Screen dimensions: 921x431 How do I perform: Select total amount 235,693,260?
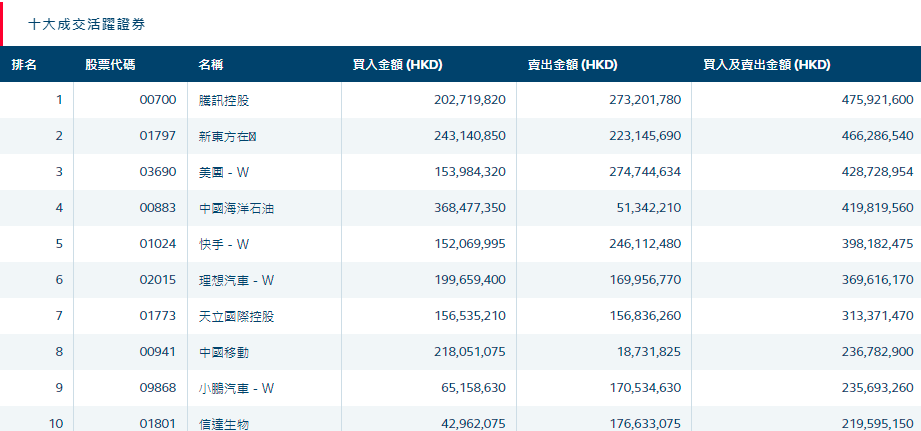click(878, 388)
